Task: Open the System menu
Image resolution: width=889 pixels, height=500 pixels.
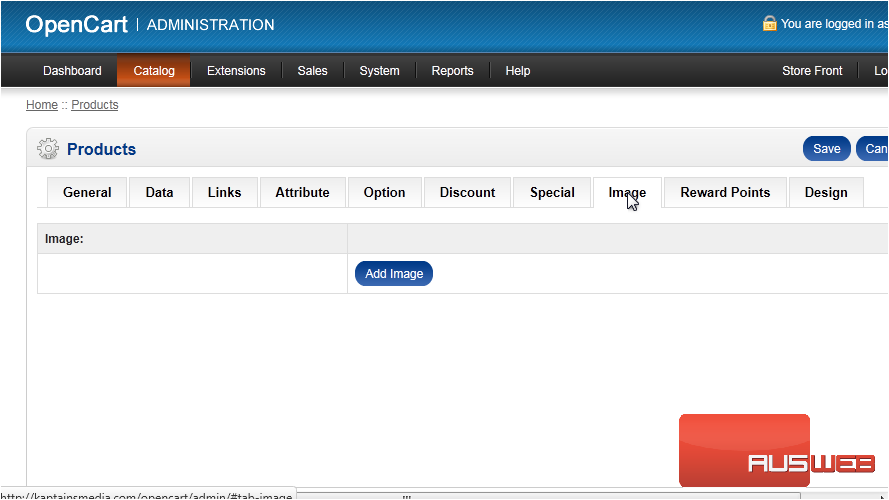Action: [379, 71]
